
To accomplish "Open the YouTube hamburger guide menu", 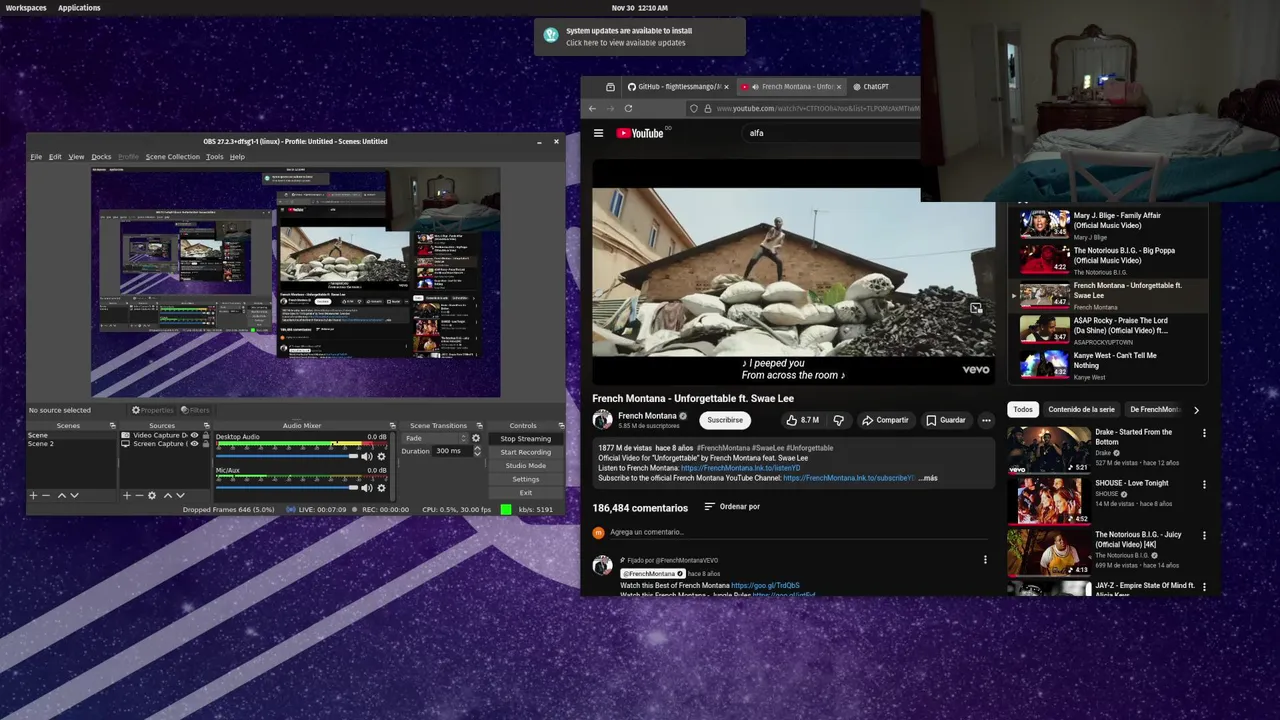I will (x=598, y=133).
